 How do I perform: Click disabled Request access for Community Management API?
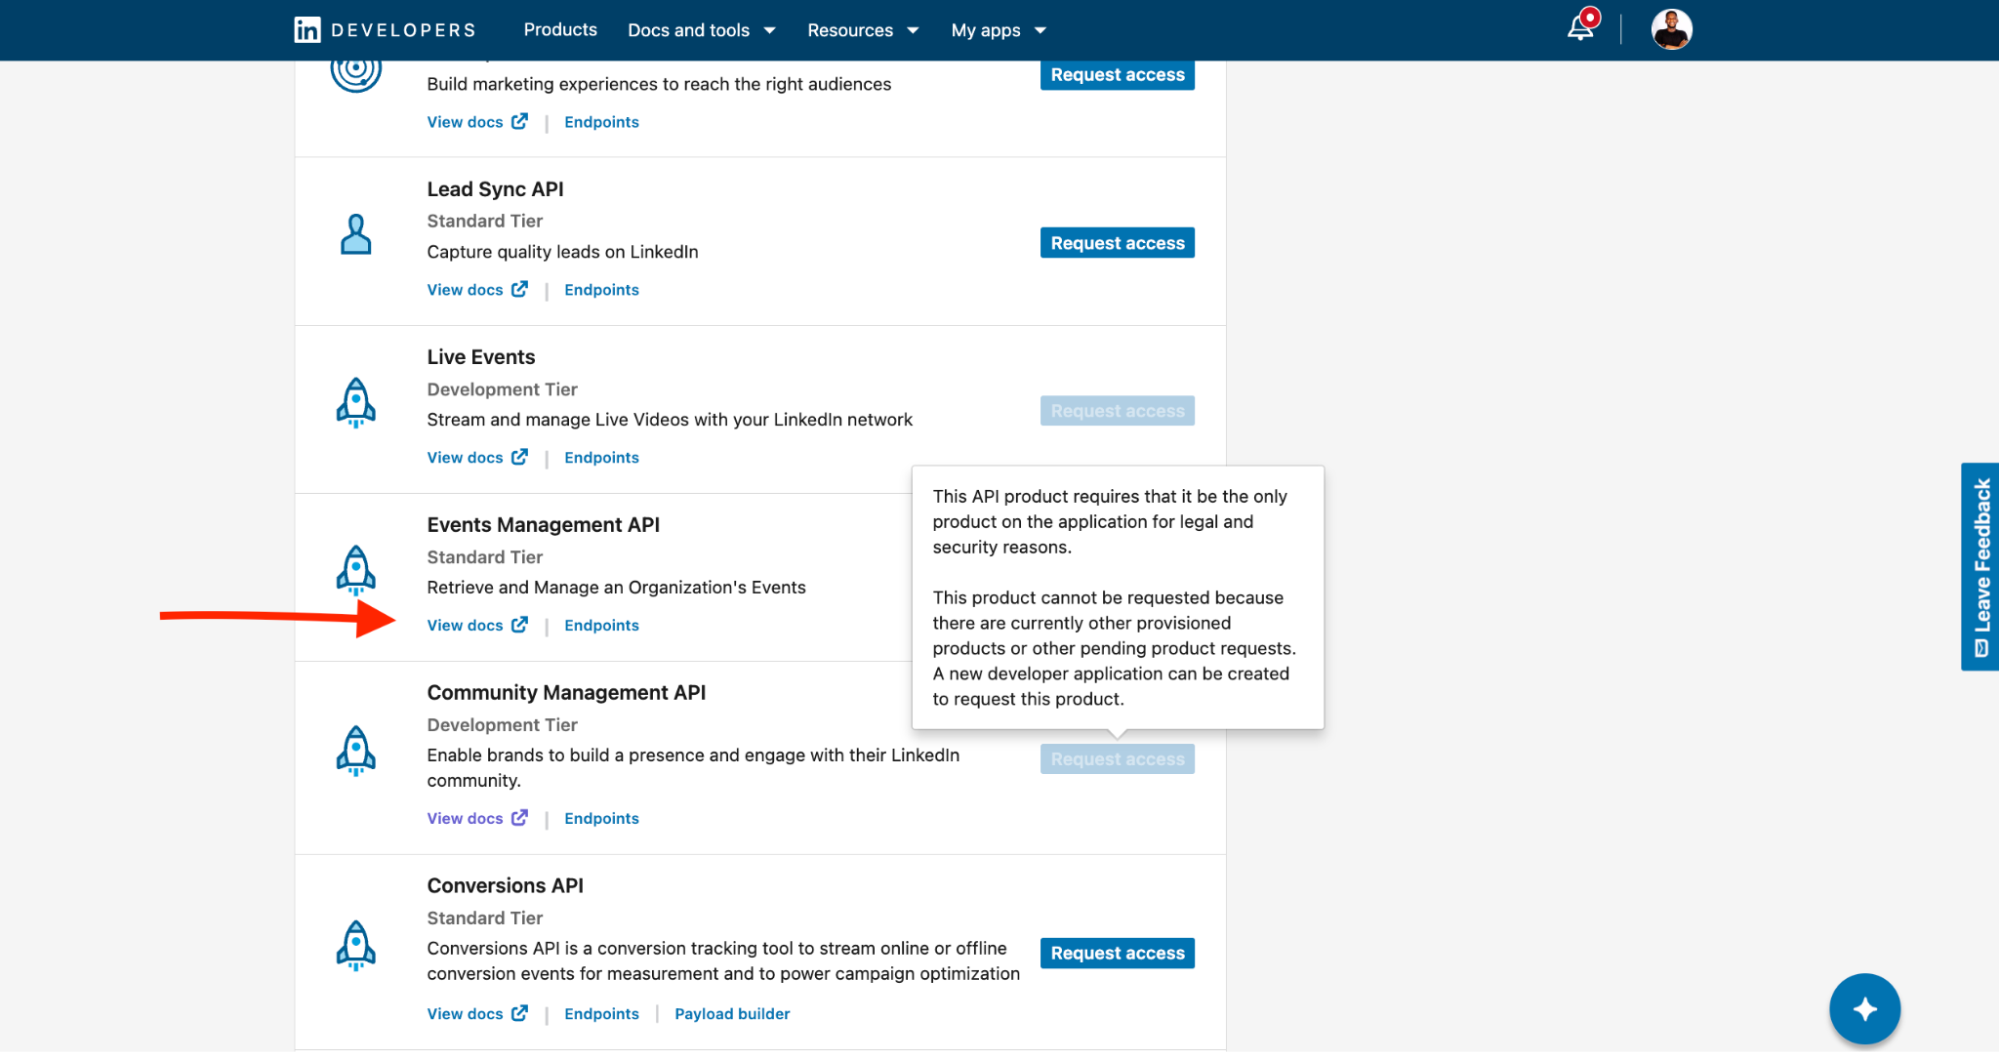coord(1117,759)
